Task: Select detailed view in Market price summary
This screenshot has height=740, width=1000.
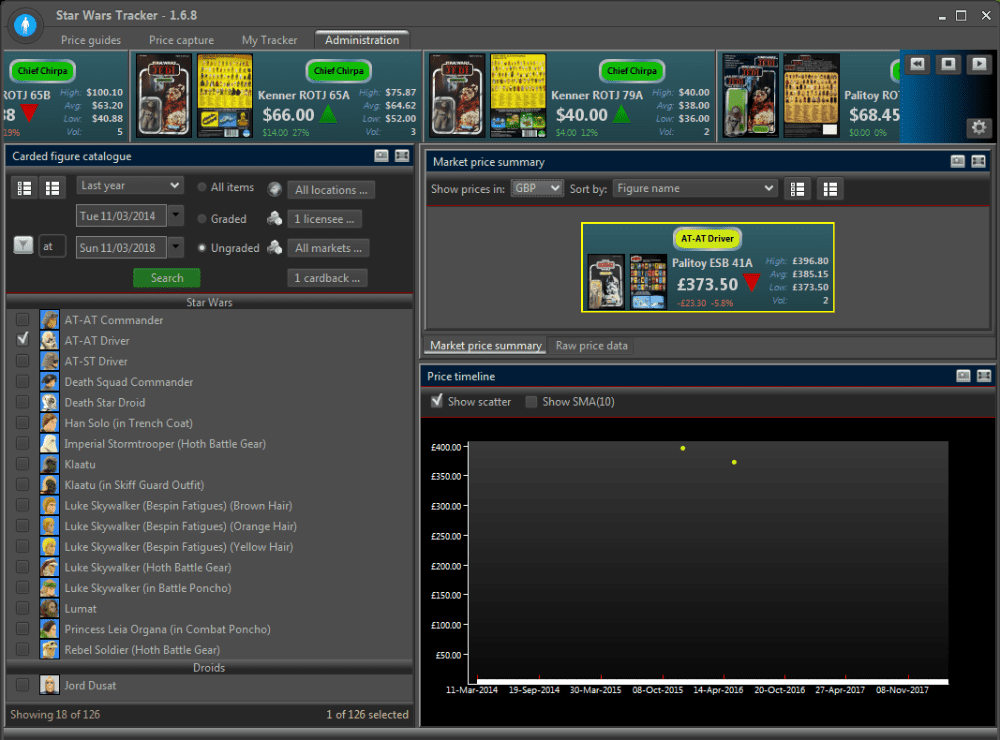Action: 797,189
